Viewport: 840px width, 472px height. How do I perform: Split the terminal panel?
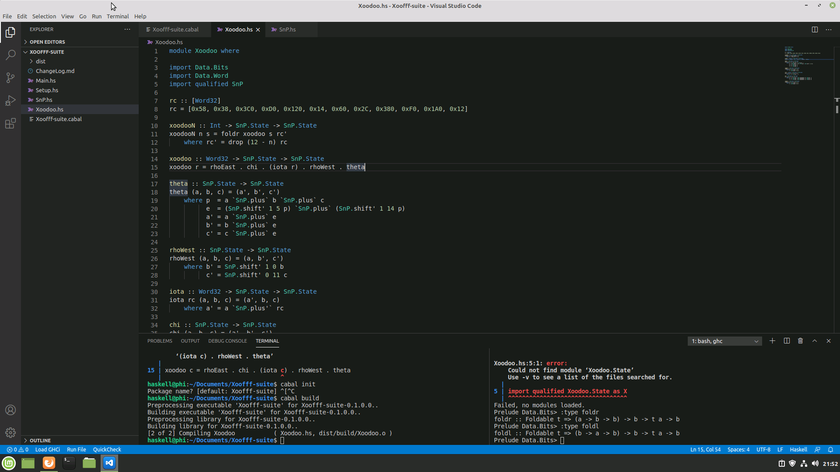click(x=786, y=341)
